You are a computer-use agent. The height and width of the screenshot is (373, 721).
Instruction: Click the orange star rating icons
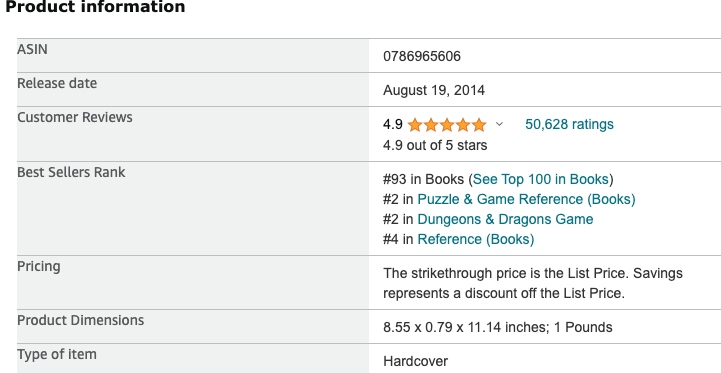[447, 125]
